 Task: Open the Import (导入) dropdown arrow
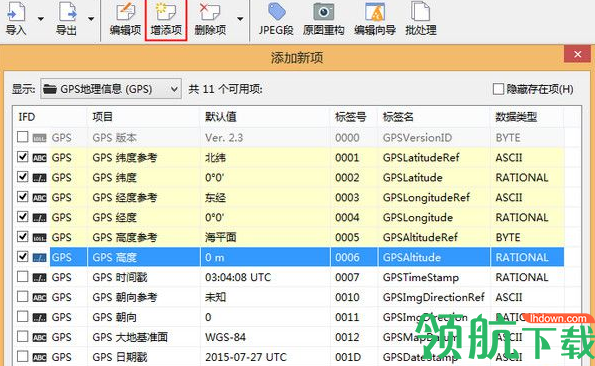coord(41,19)
